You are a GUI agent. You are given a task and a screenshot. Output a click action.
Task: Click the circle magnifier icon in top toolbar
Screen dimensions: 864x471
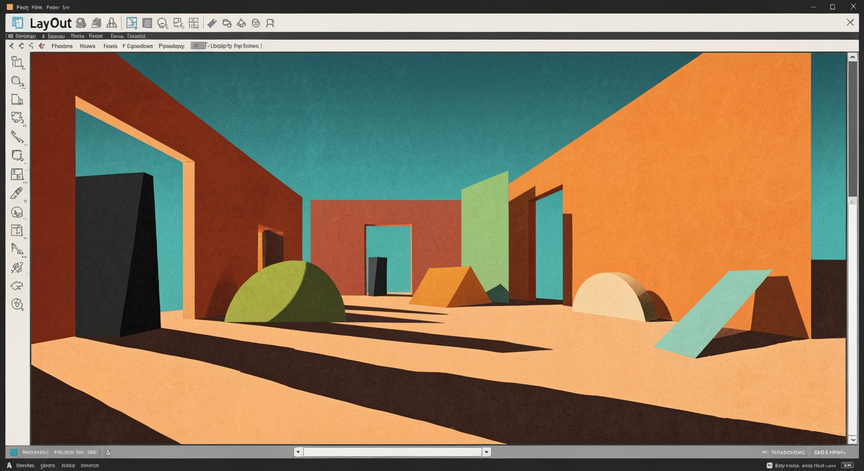163,23
